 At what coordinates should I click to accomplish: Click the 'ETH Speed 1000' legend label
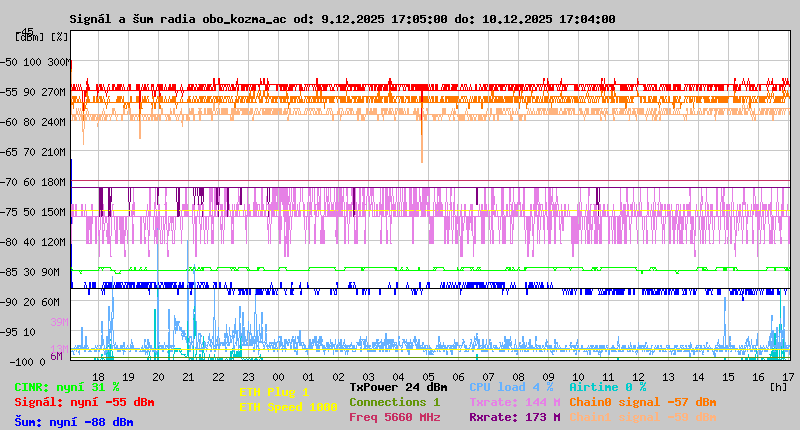(x=288, y=407)
